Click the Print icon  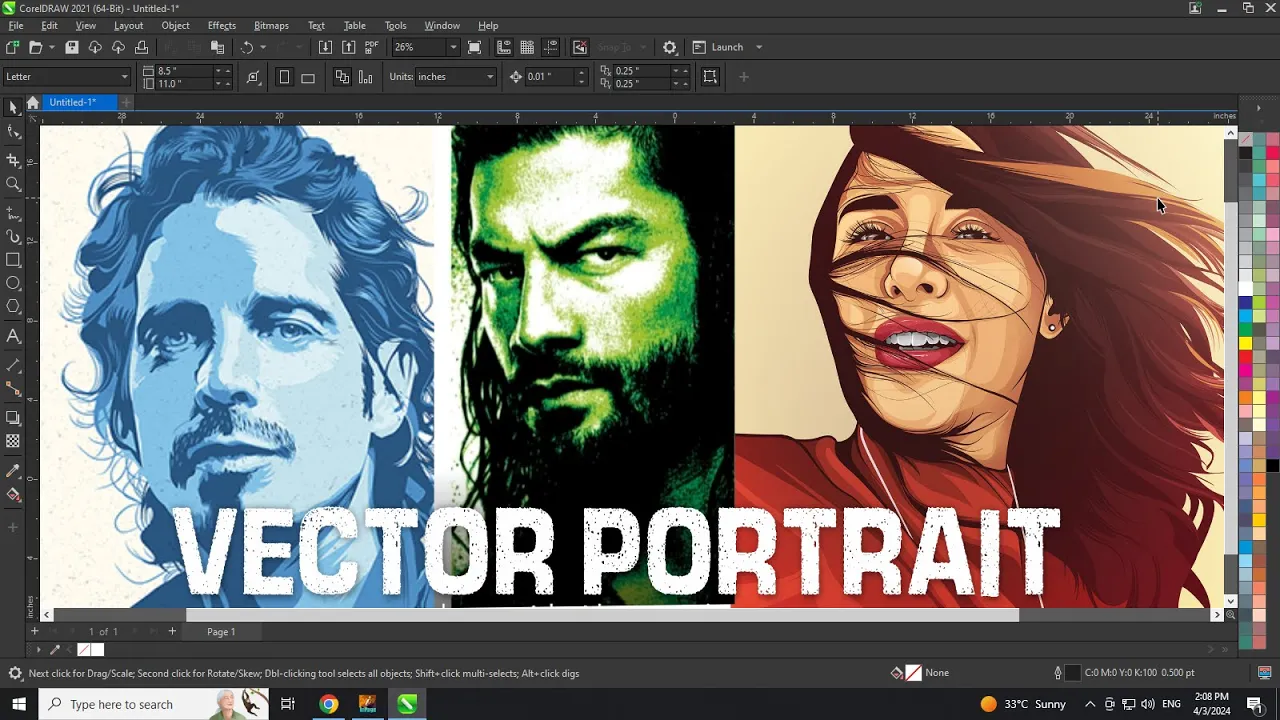coord(141,47)
